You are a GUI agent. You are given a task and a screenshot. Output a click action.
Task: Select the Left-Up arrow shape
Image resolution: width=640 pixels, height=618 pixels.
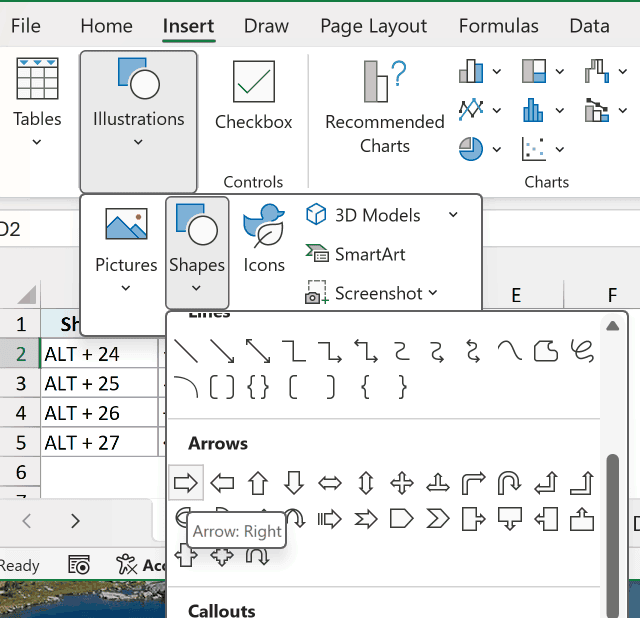pyautogui.click(x=546, y=483)
